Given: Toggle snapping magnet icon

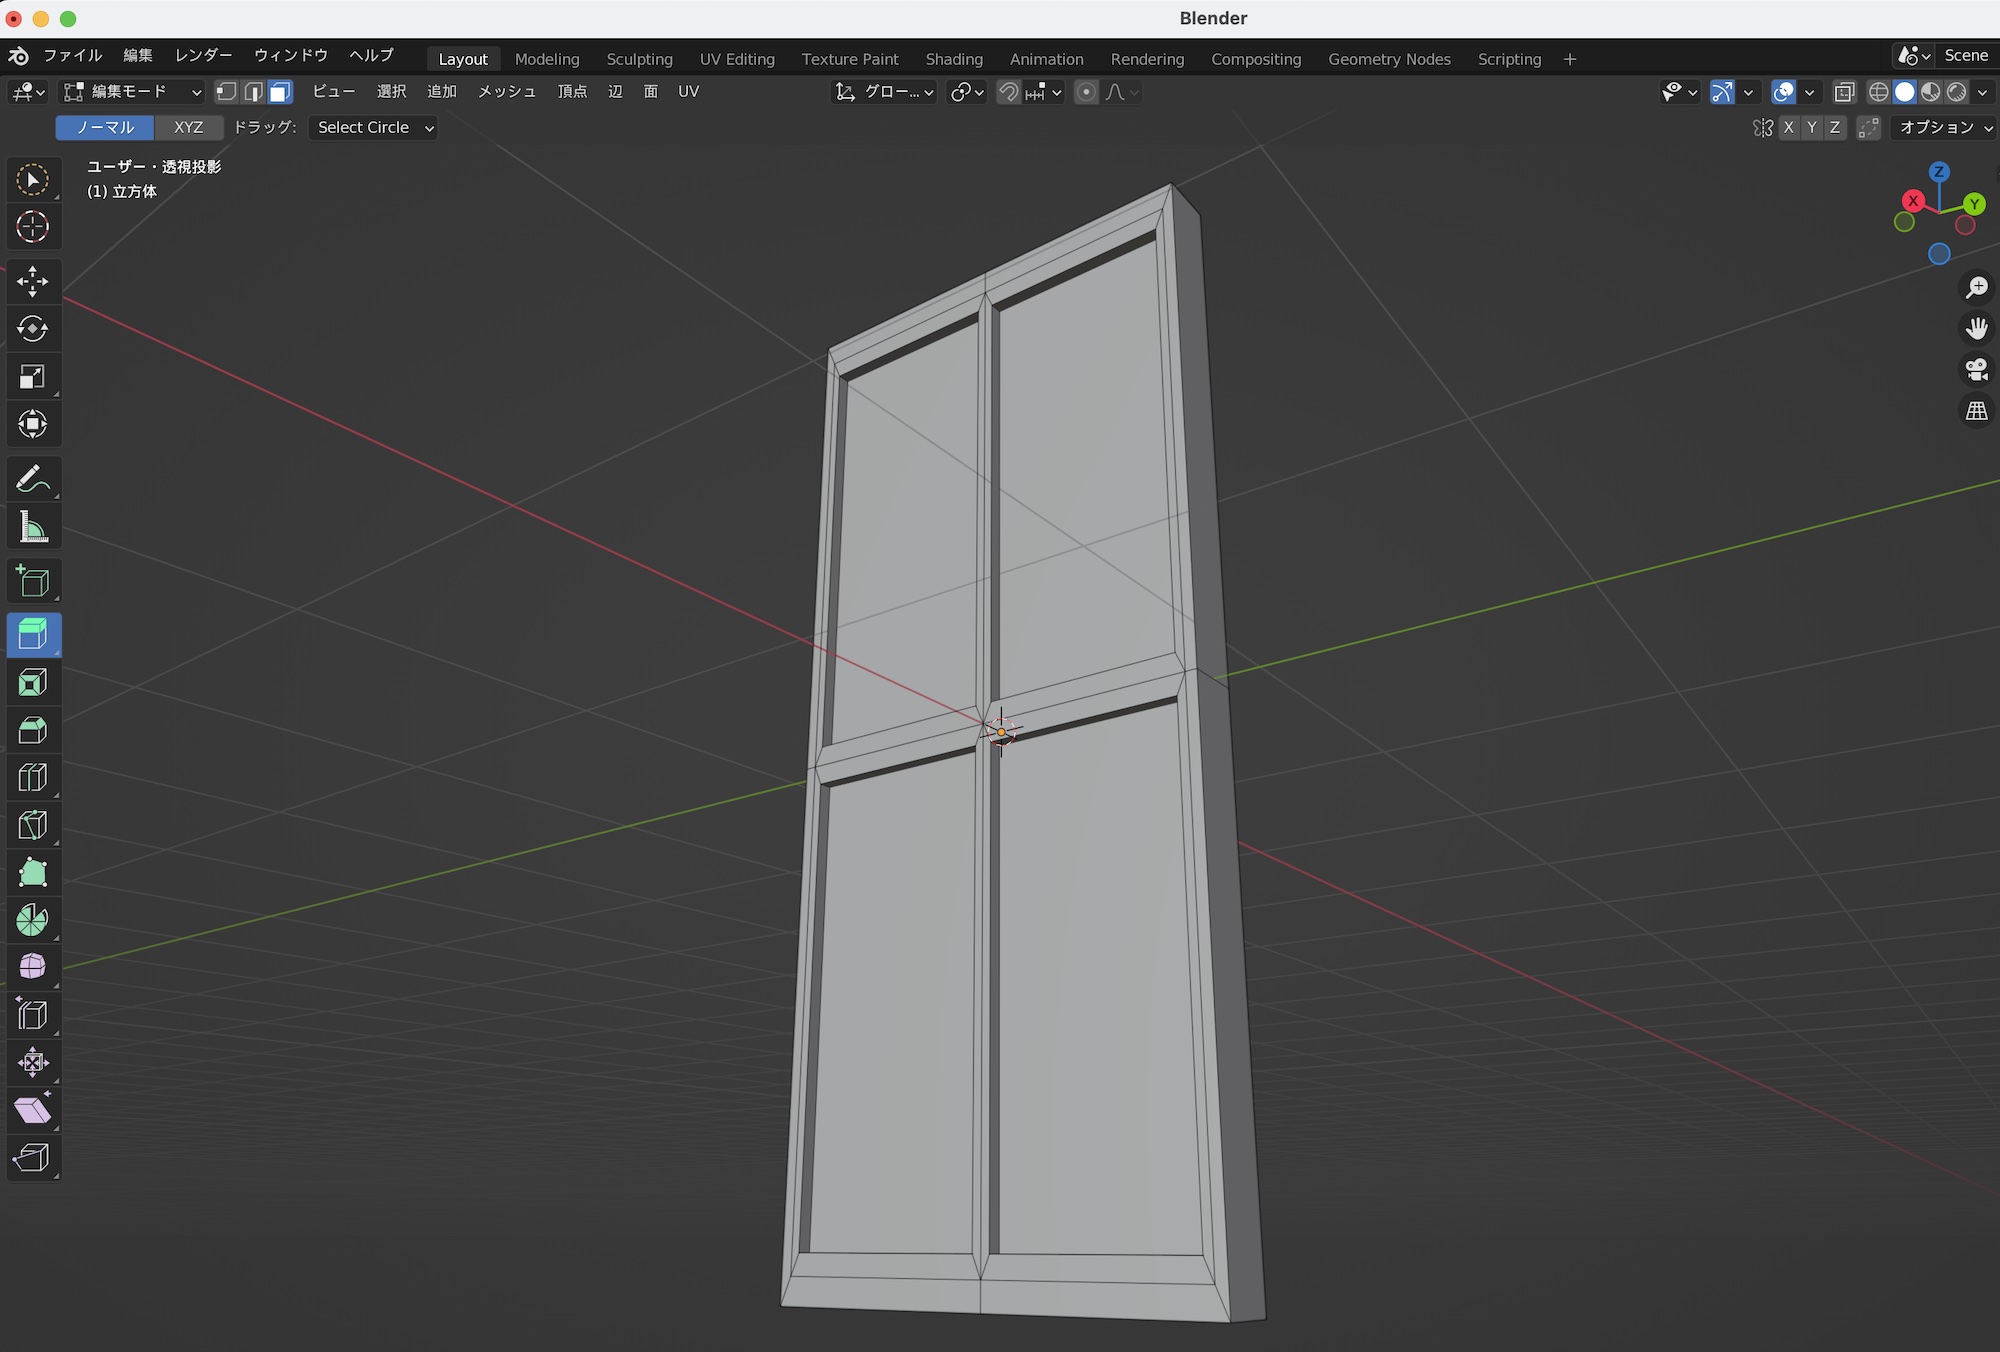Looking at the screenshot, I should [1009, 92].
